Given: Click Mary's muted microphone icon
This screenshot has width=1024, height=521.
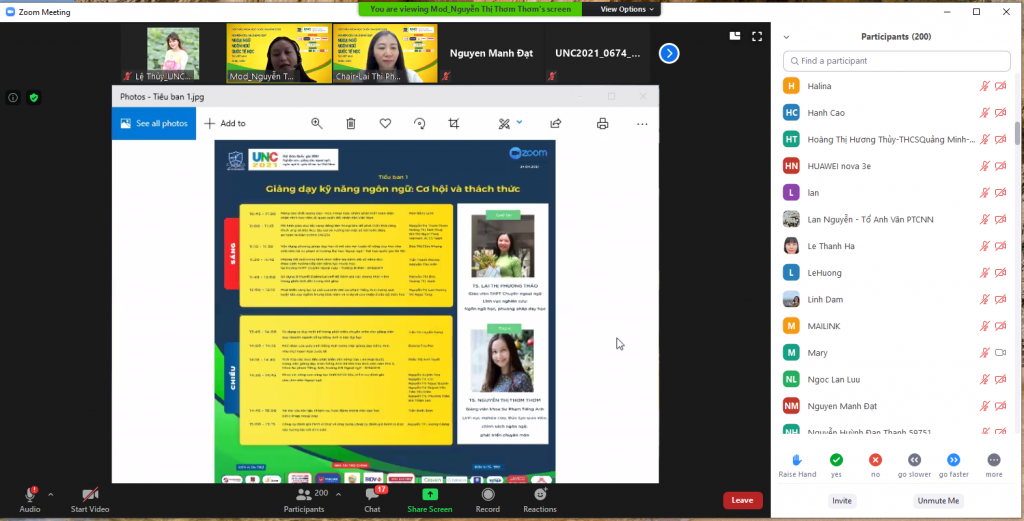Looking at the screenshot, I should [984, 353].
